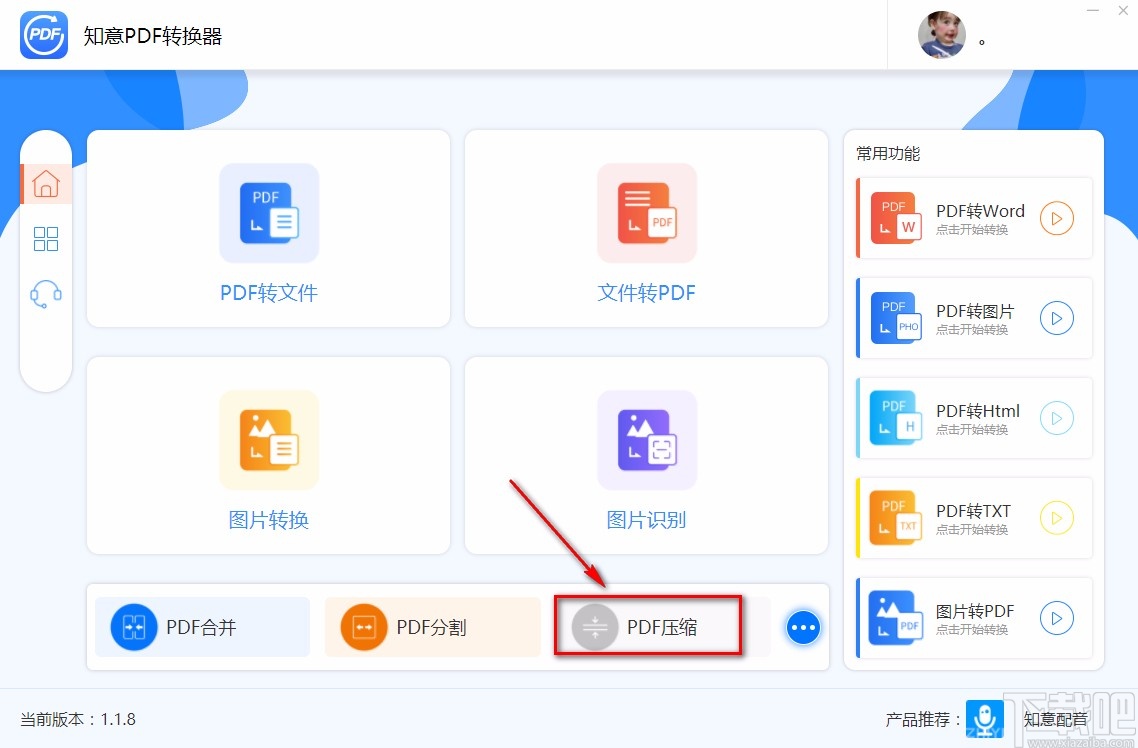The height and width of the screenshot is (748, 1138).
Task: Open the PDF合并 merge tool
Action: pyautogui.click(x=202, y=626)
